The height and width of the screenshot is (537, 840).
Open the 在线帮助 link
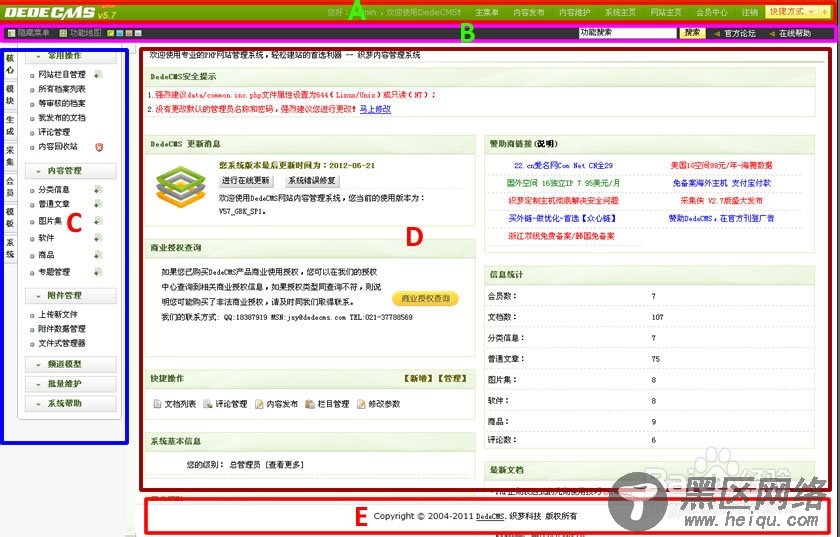(794, 33)
